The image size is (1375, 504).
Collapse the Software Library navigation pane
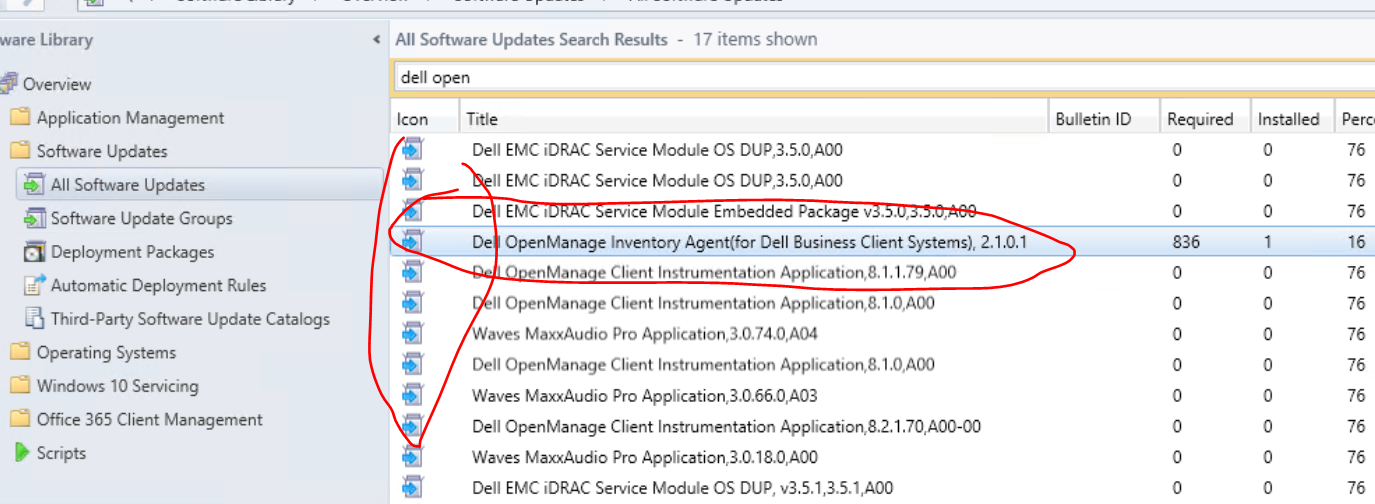(x=376, y=40)
